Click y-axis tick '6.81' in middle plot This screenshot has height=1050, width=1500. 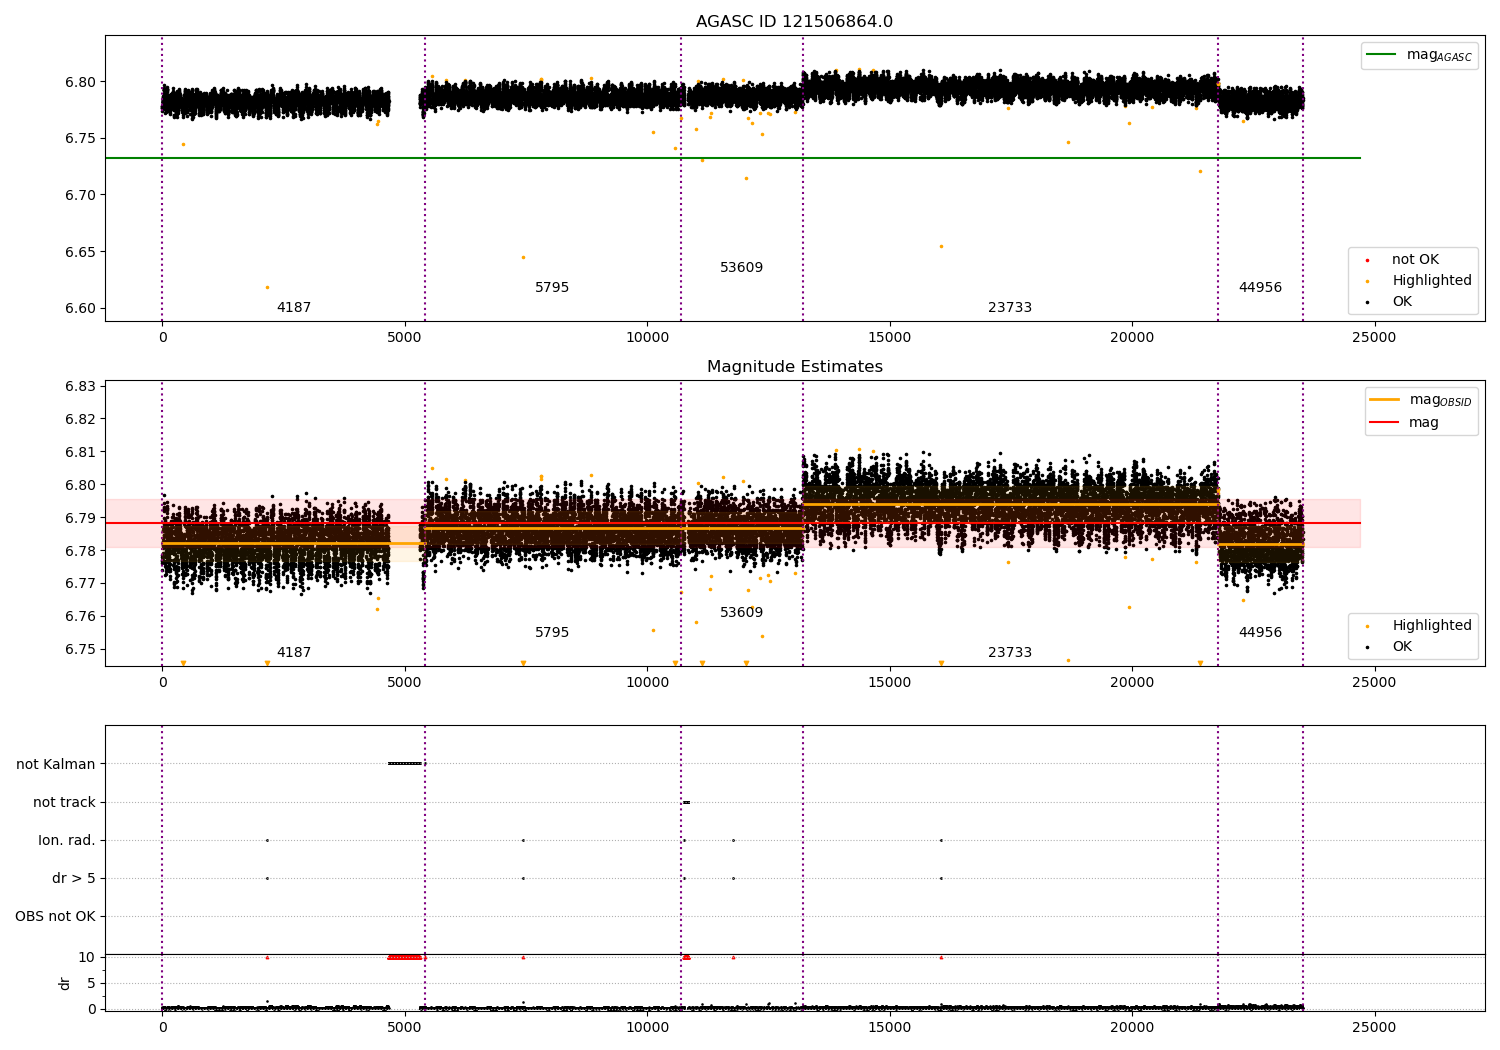79,453
